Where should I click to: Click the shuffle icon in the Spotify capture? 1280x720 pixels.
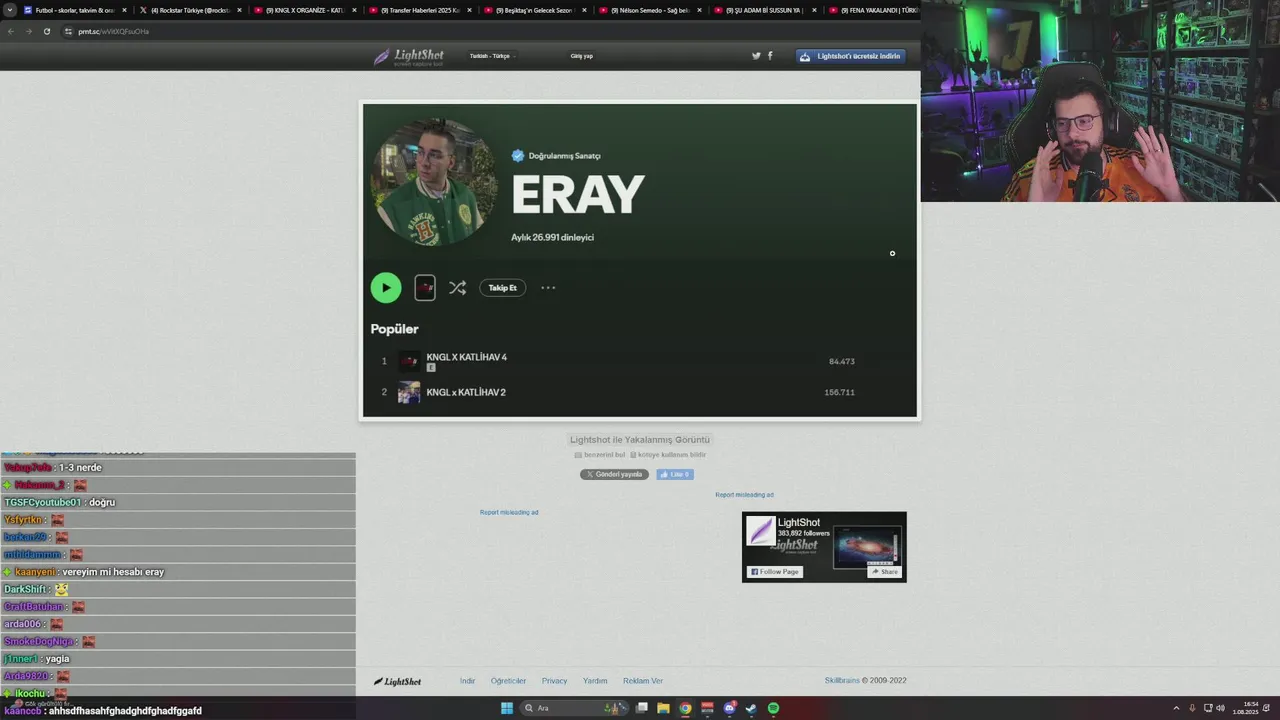click(457, 288)
